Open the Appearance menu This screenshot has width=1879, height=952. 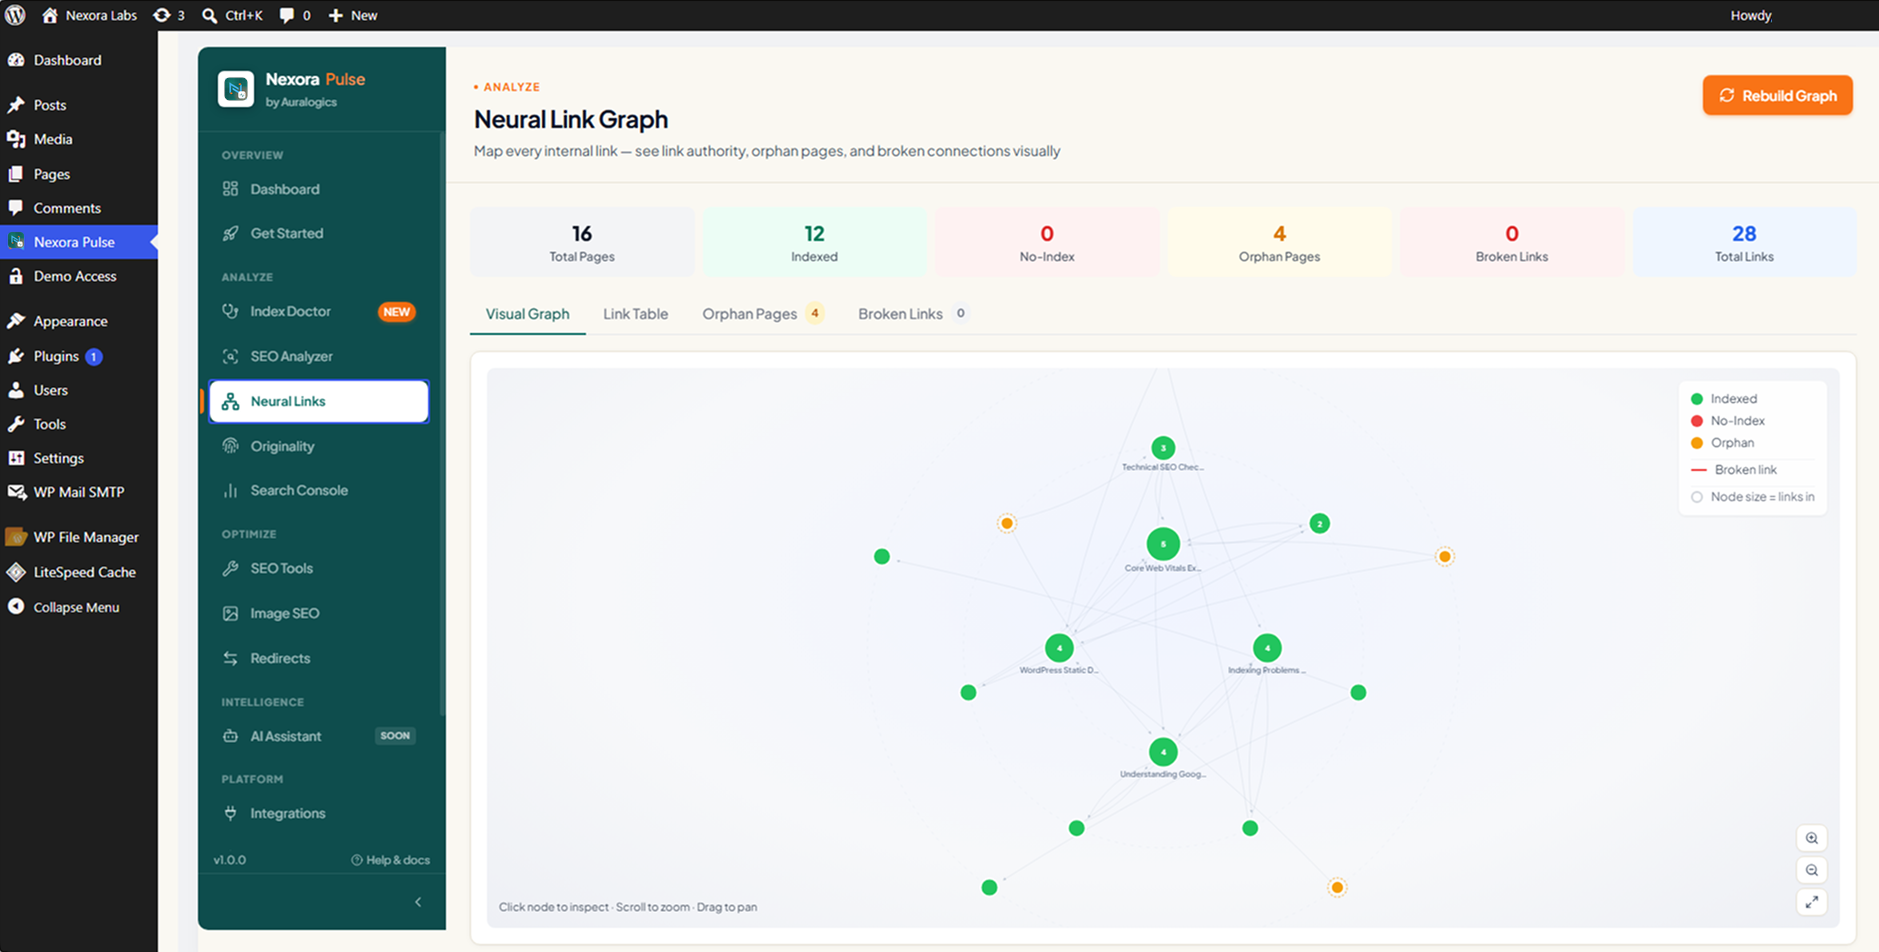click(x=78, y=321)
